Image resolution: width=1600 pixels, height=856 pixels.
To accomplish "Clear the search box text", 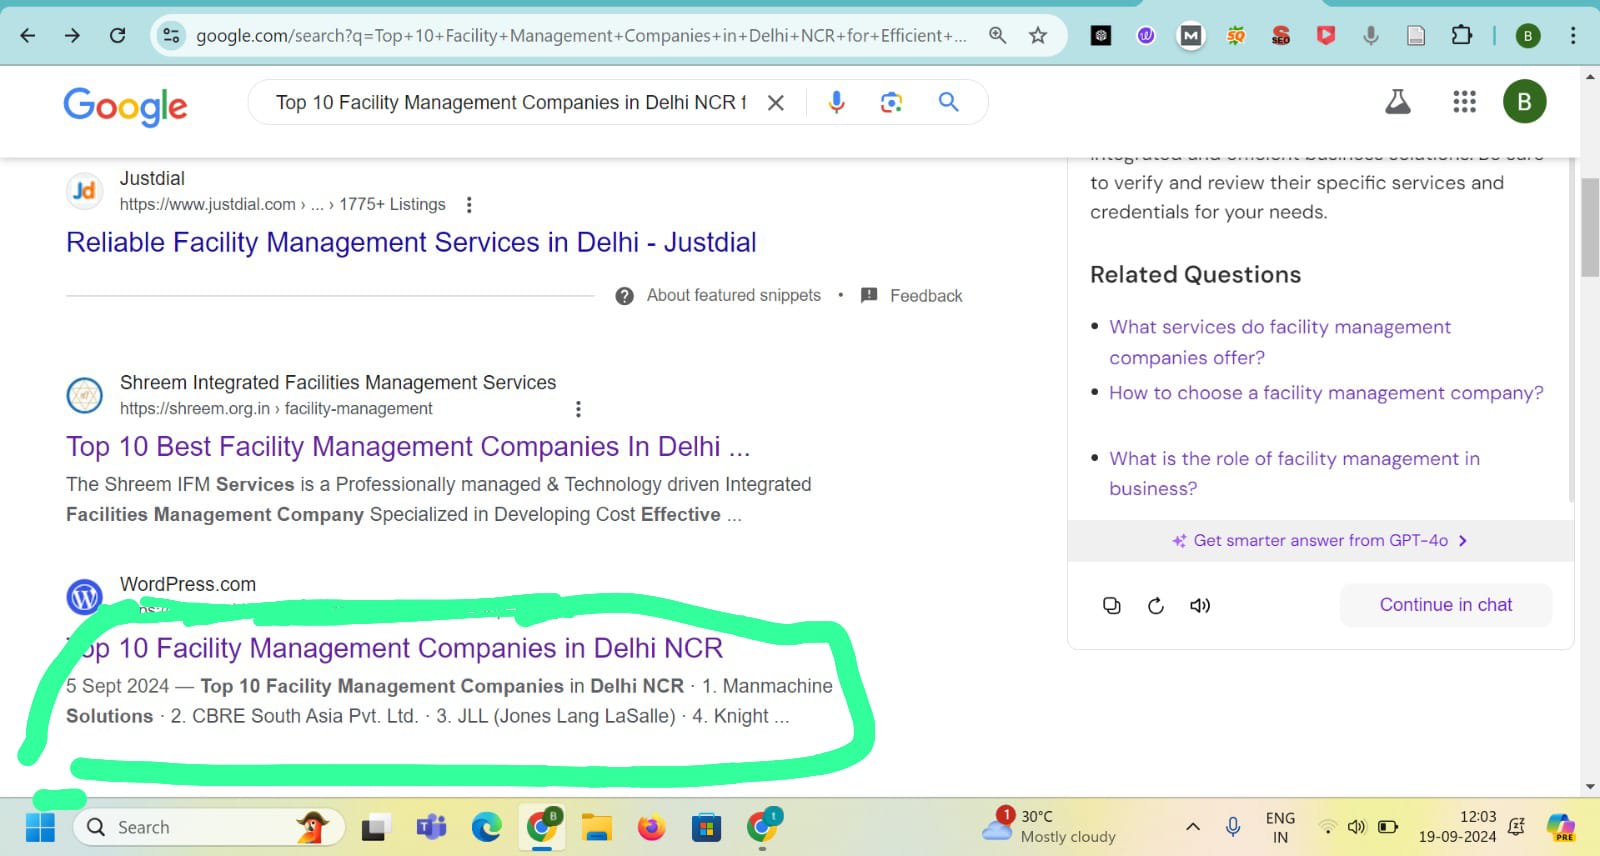I will pyautogui.click(x=775, y=102).
